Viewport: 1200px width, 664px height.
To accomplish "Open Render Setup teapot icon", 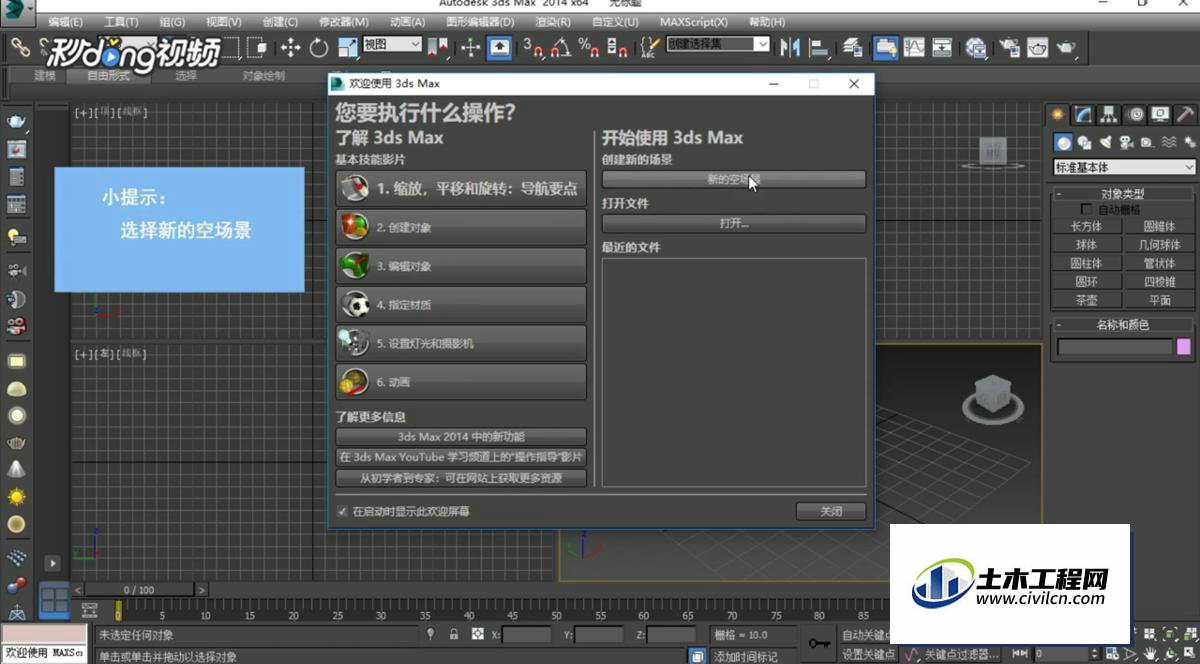I will 1010,46.
